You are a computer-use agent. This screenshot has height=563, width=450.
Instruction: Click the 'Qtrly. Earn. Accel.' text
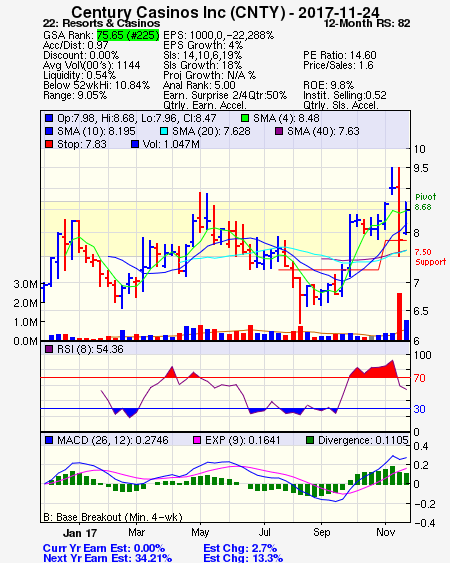(x=205, y=105)
